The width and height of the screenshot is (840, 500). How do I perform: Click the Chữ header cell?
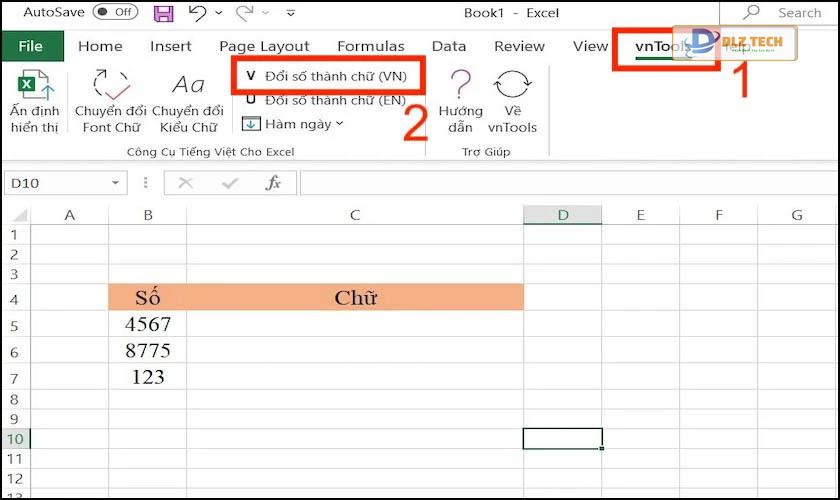pyautogui.click(x=355, y=297)
